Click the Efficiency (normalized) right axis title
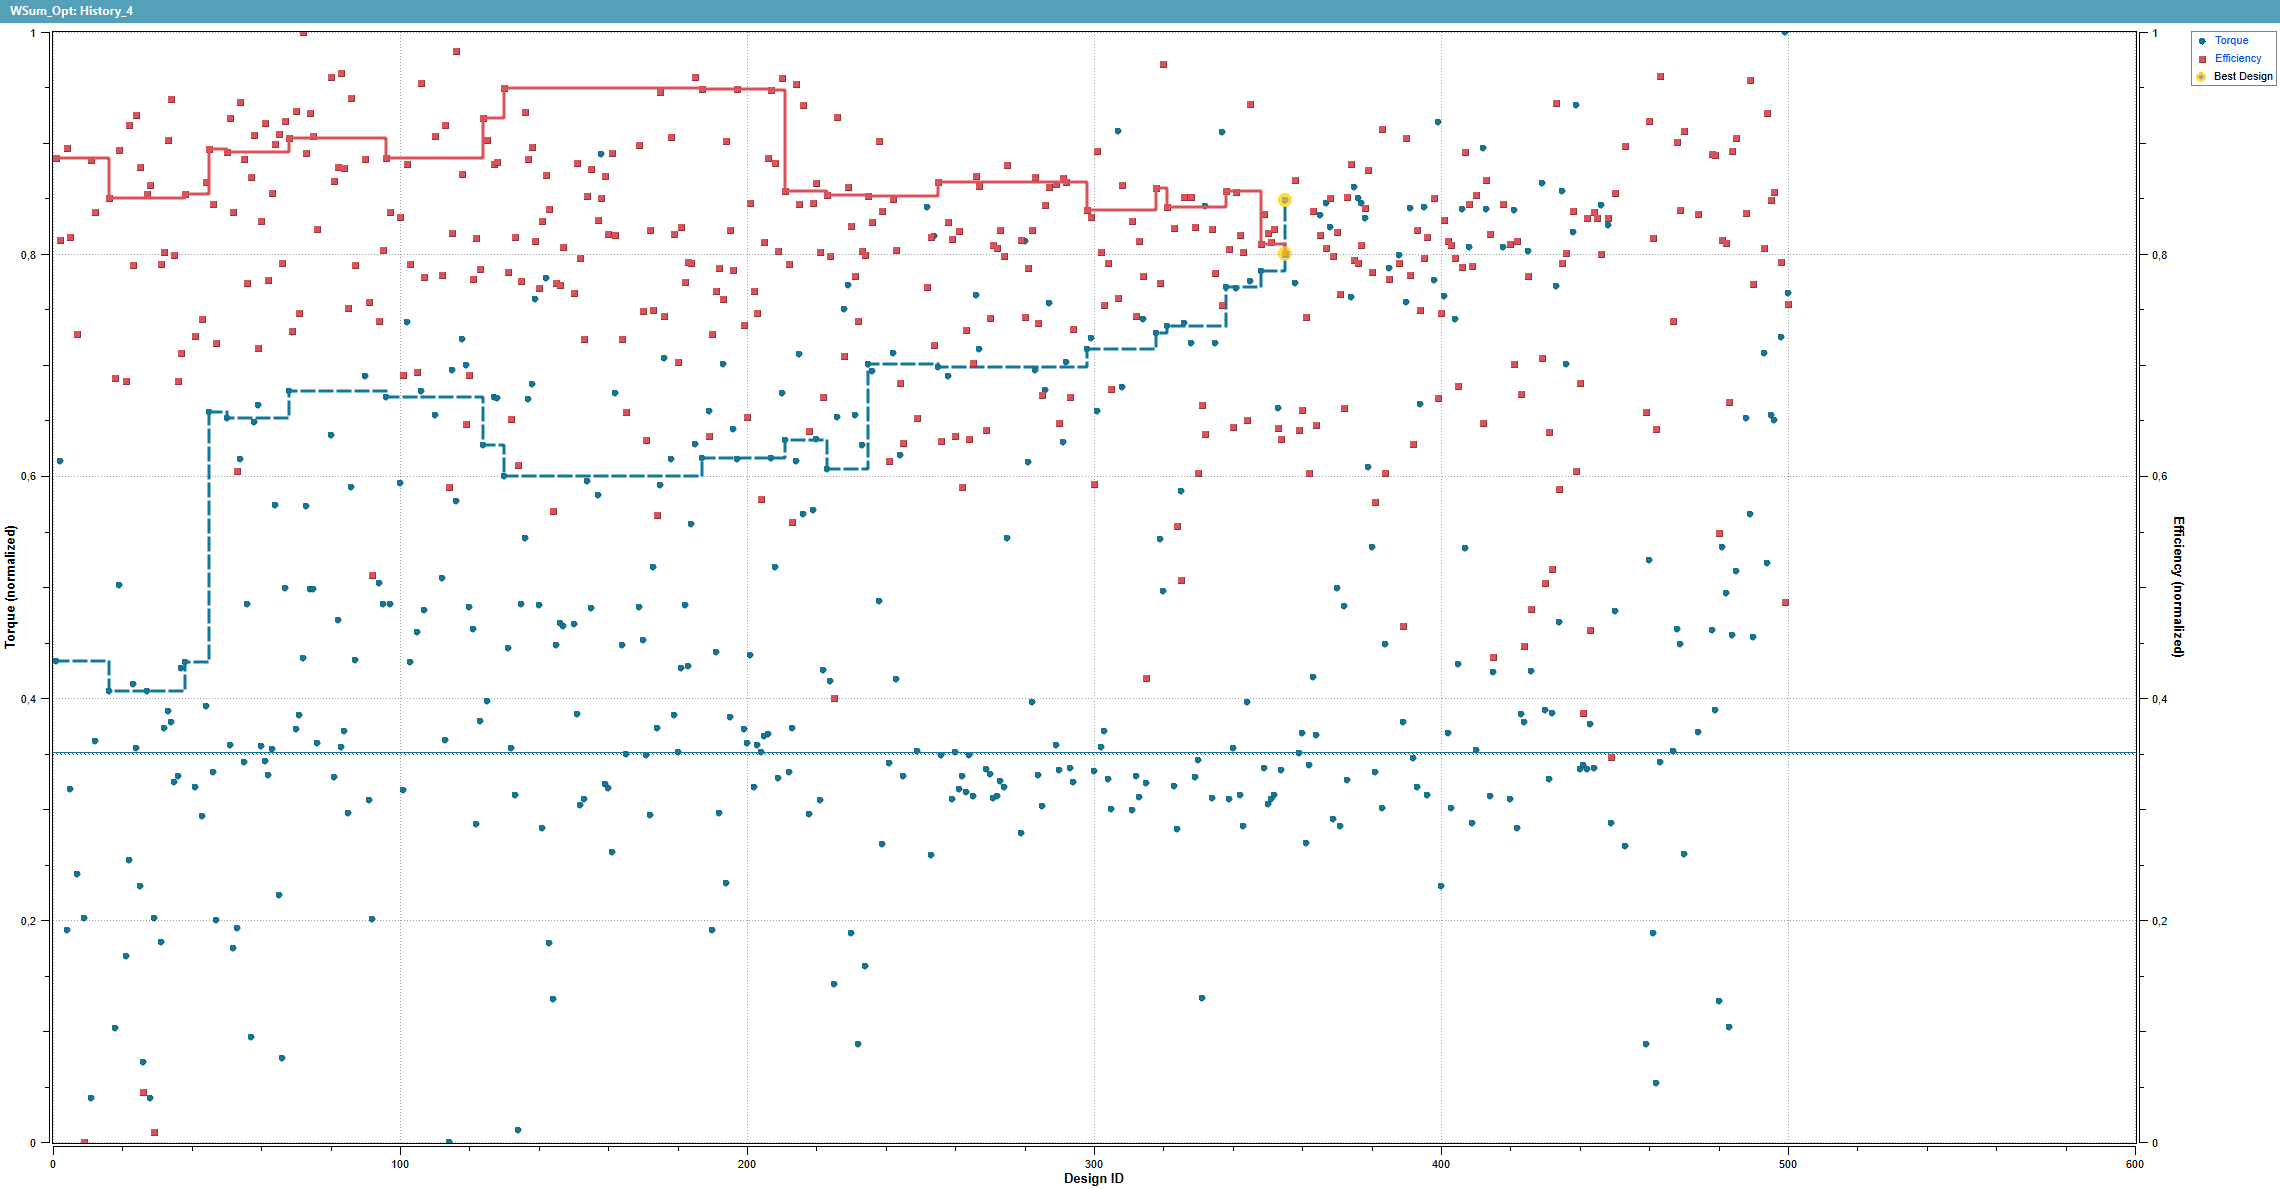2280x1189 pixels. pyautogui.click(x=2177, y=587)
